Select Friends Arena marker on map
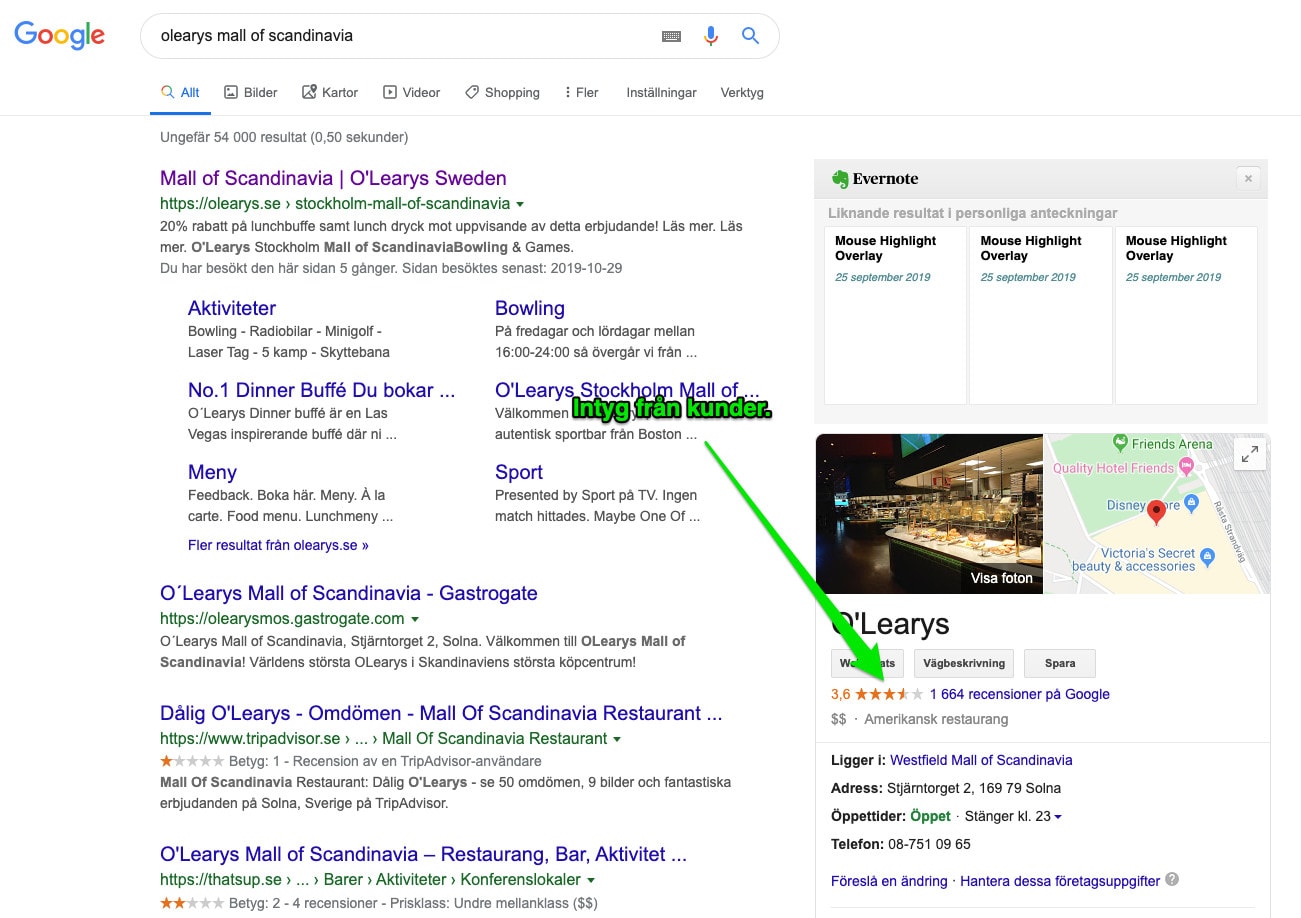Viewport: 1301px width, 918px height. pyautogui.click(x=1121, y=443)
